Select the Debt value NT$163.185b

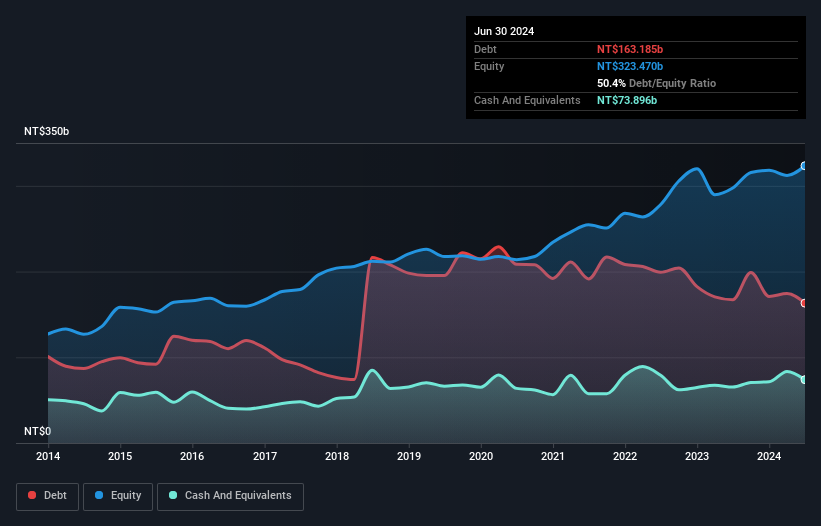point(630,49)
